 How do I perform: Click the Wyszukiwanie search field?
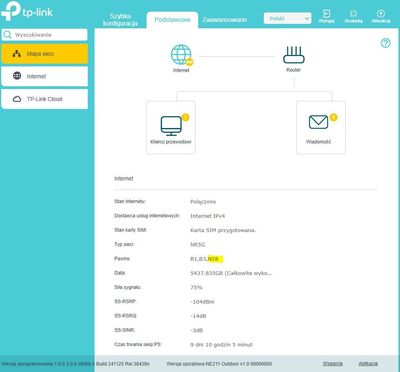tap(45, 35)
